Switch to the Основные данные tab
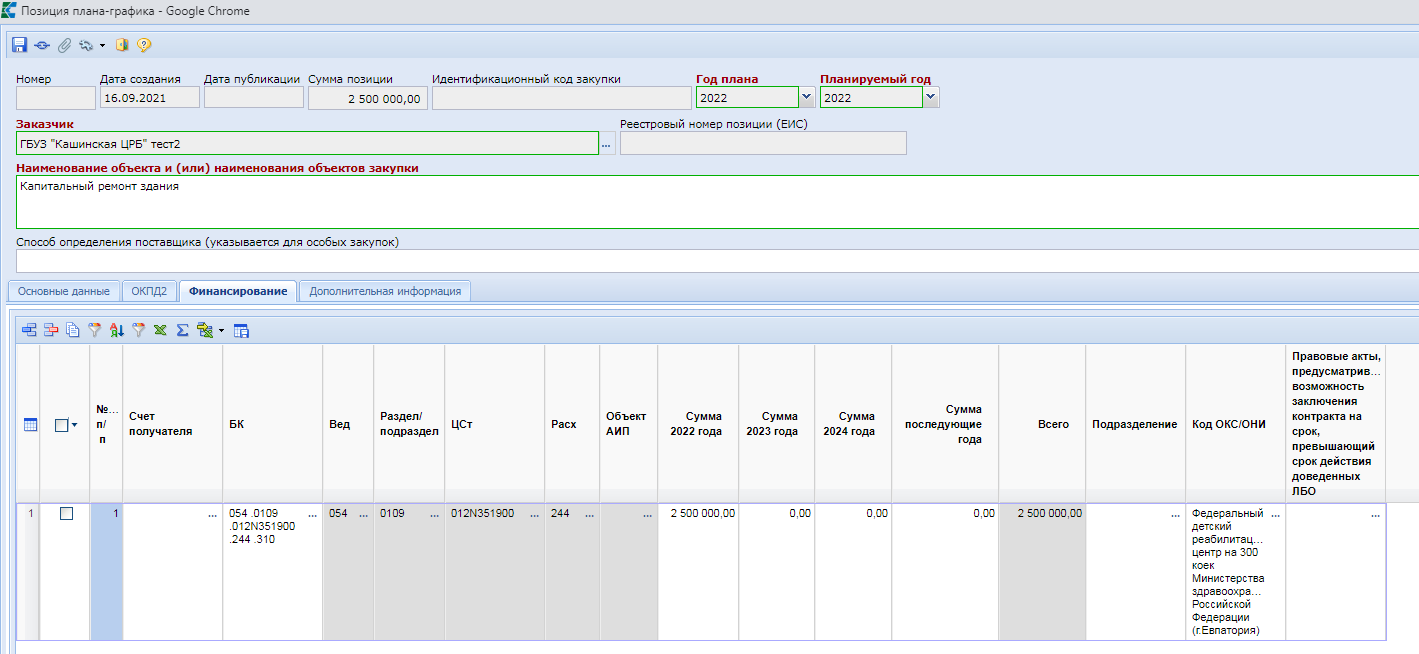The width and height of the screenshot is (1419, 654). [64, 291]
